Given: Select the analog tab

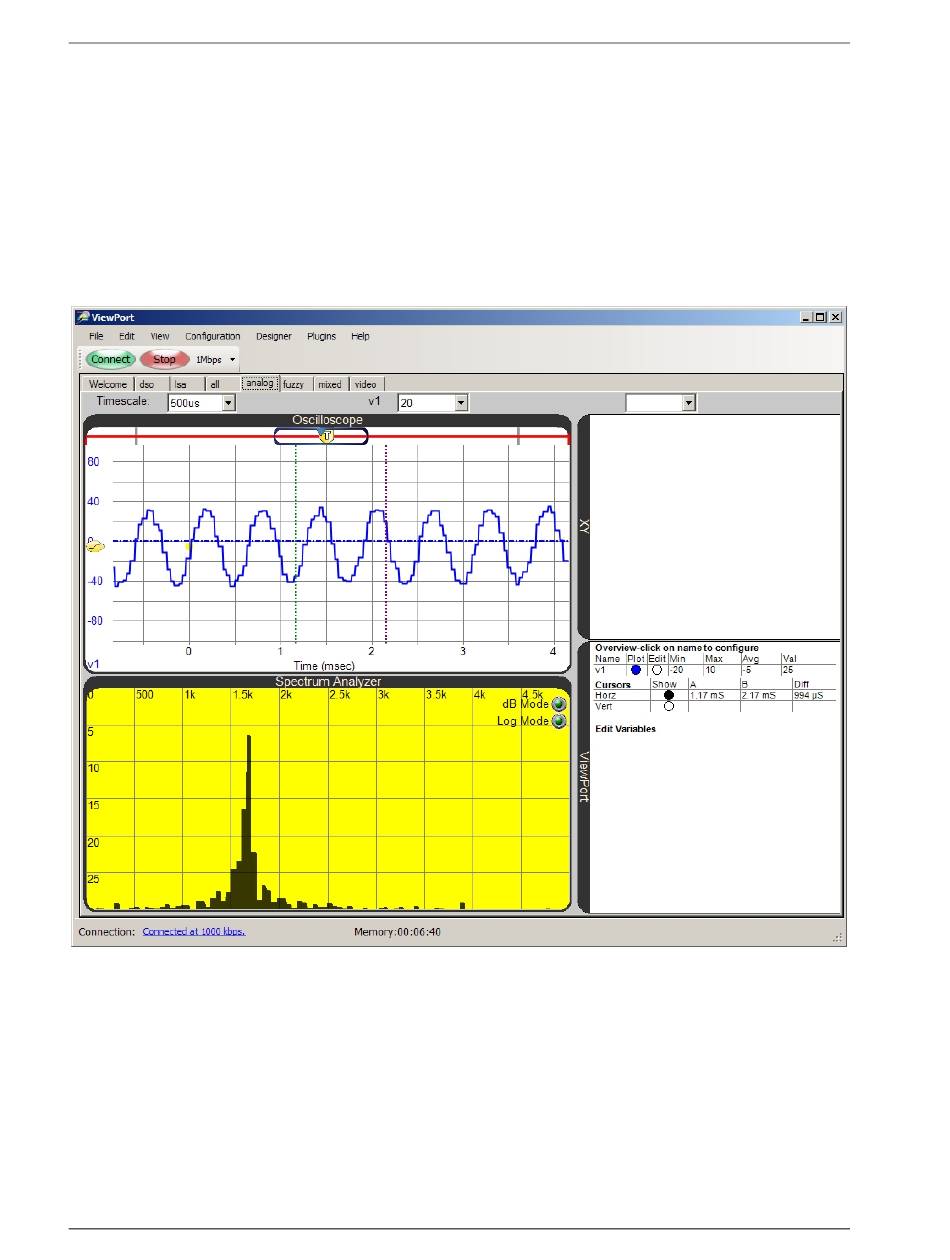Looking at the screenshot, I should coord(259,383).
